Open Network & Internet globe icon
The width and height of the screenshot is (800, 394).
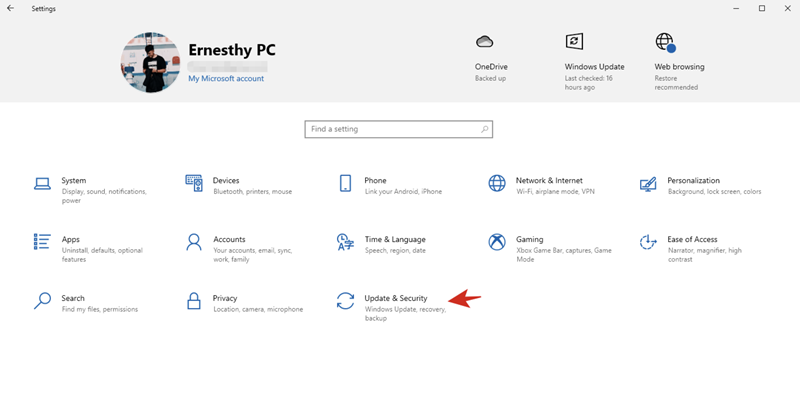pos(497,183)
